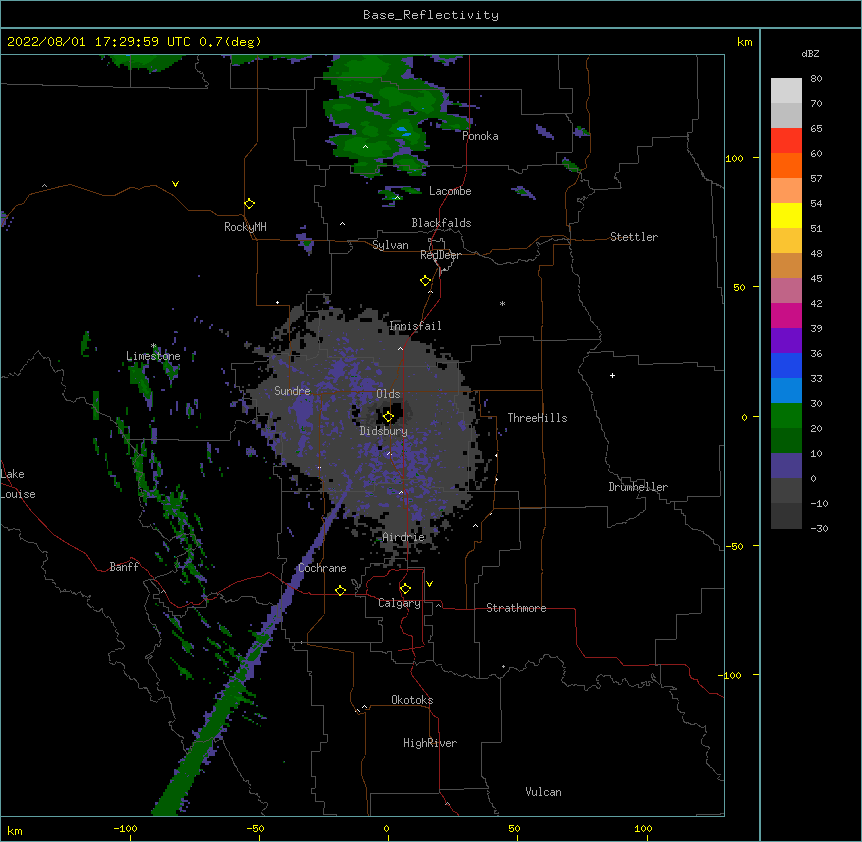Click the yellow V marker east of Calgary
Screen dimensions: 862x842
429,584
